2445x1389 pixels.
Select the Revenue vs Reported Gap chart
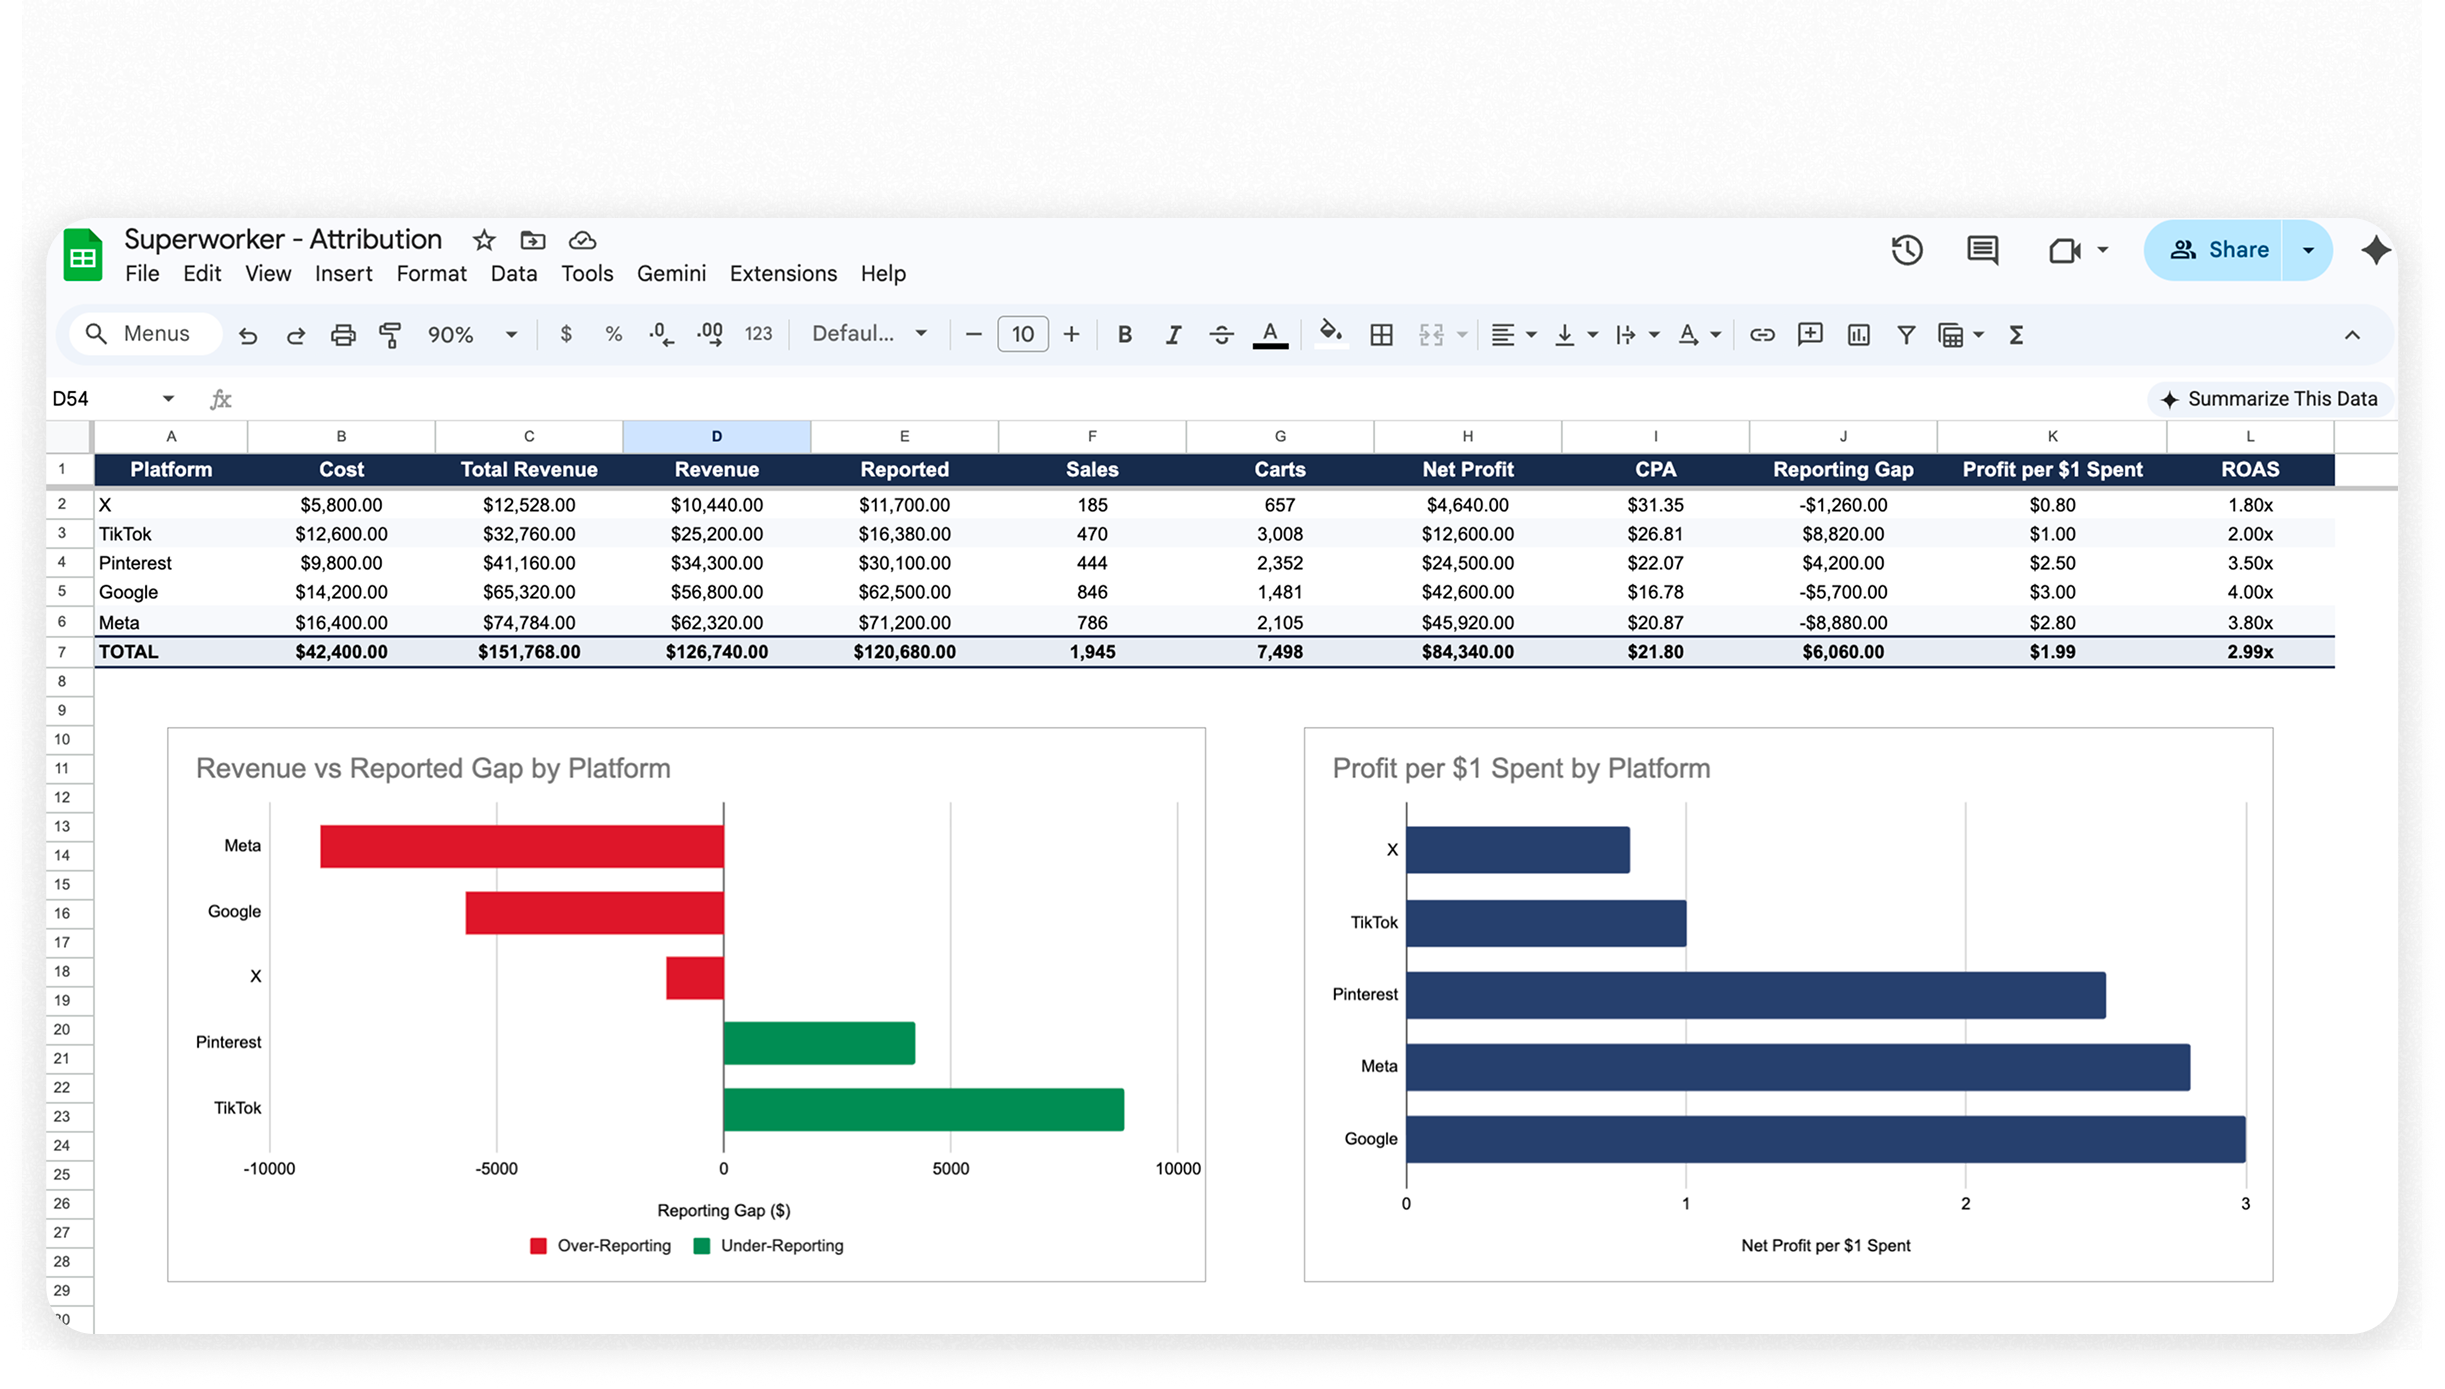click(x=686, y=1004)
